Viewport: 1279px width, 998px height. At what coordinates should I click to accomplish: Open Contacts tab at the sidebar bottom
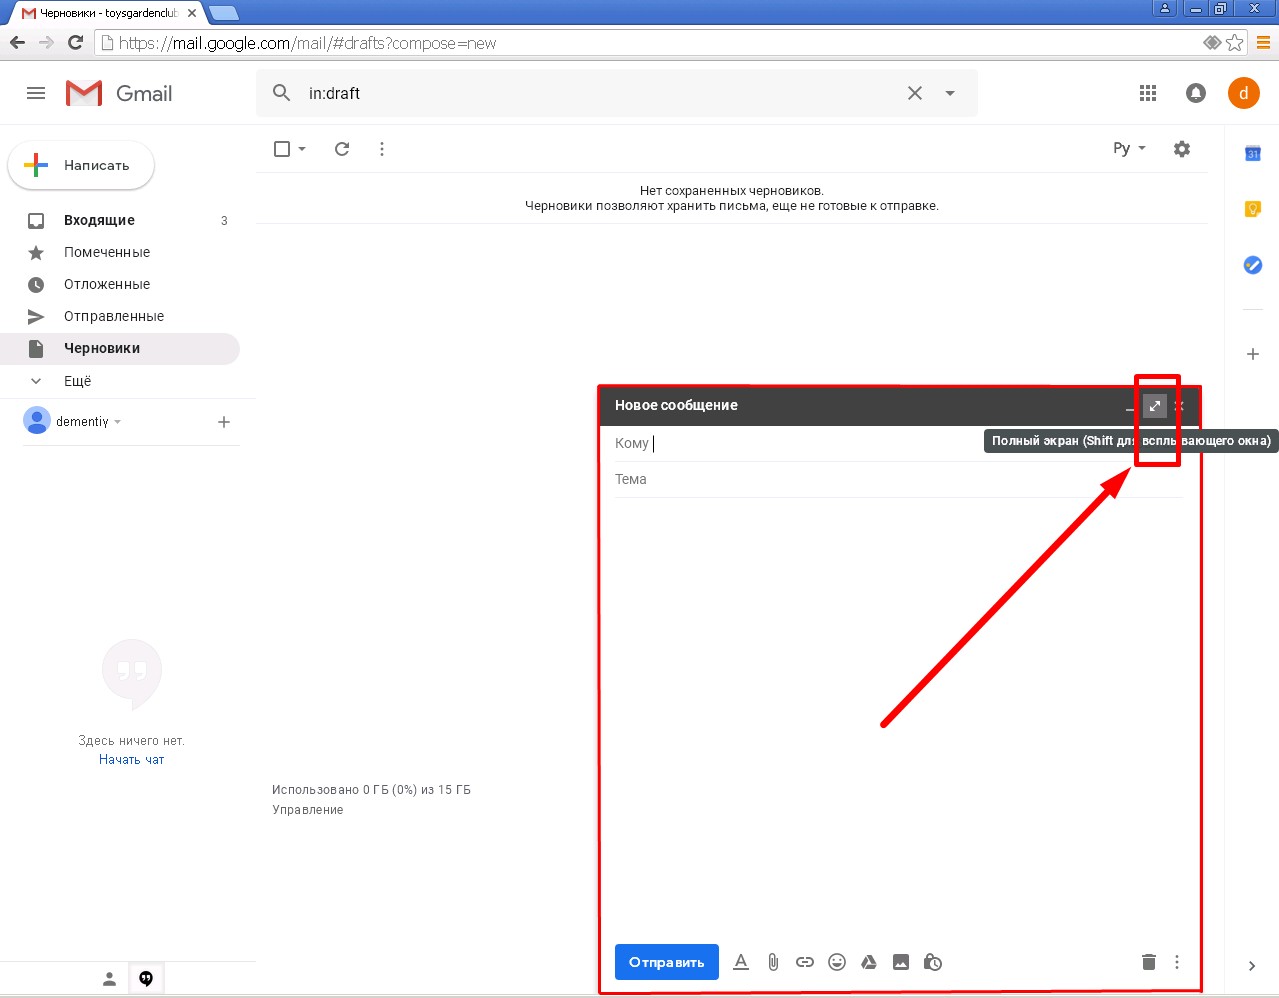[109, 979]
